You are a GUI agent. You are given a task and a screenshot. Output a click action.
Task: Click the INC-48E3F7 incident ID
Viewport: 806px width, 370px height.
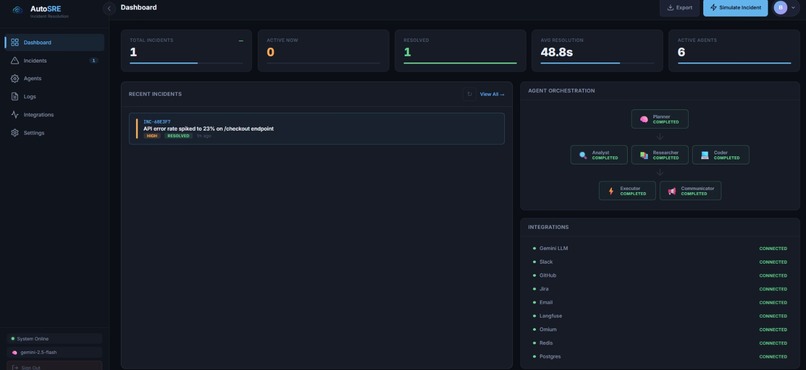157,122
